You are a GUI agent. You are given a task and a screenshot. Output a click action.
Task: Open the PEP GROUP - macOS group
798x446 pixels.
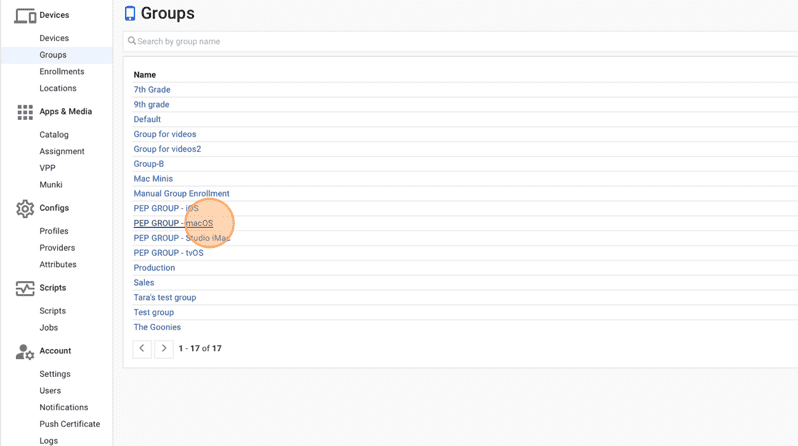pyautogui.click(x=173, y=223)
